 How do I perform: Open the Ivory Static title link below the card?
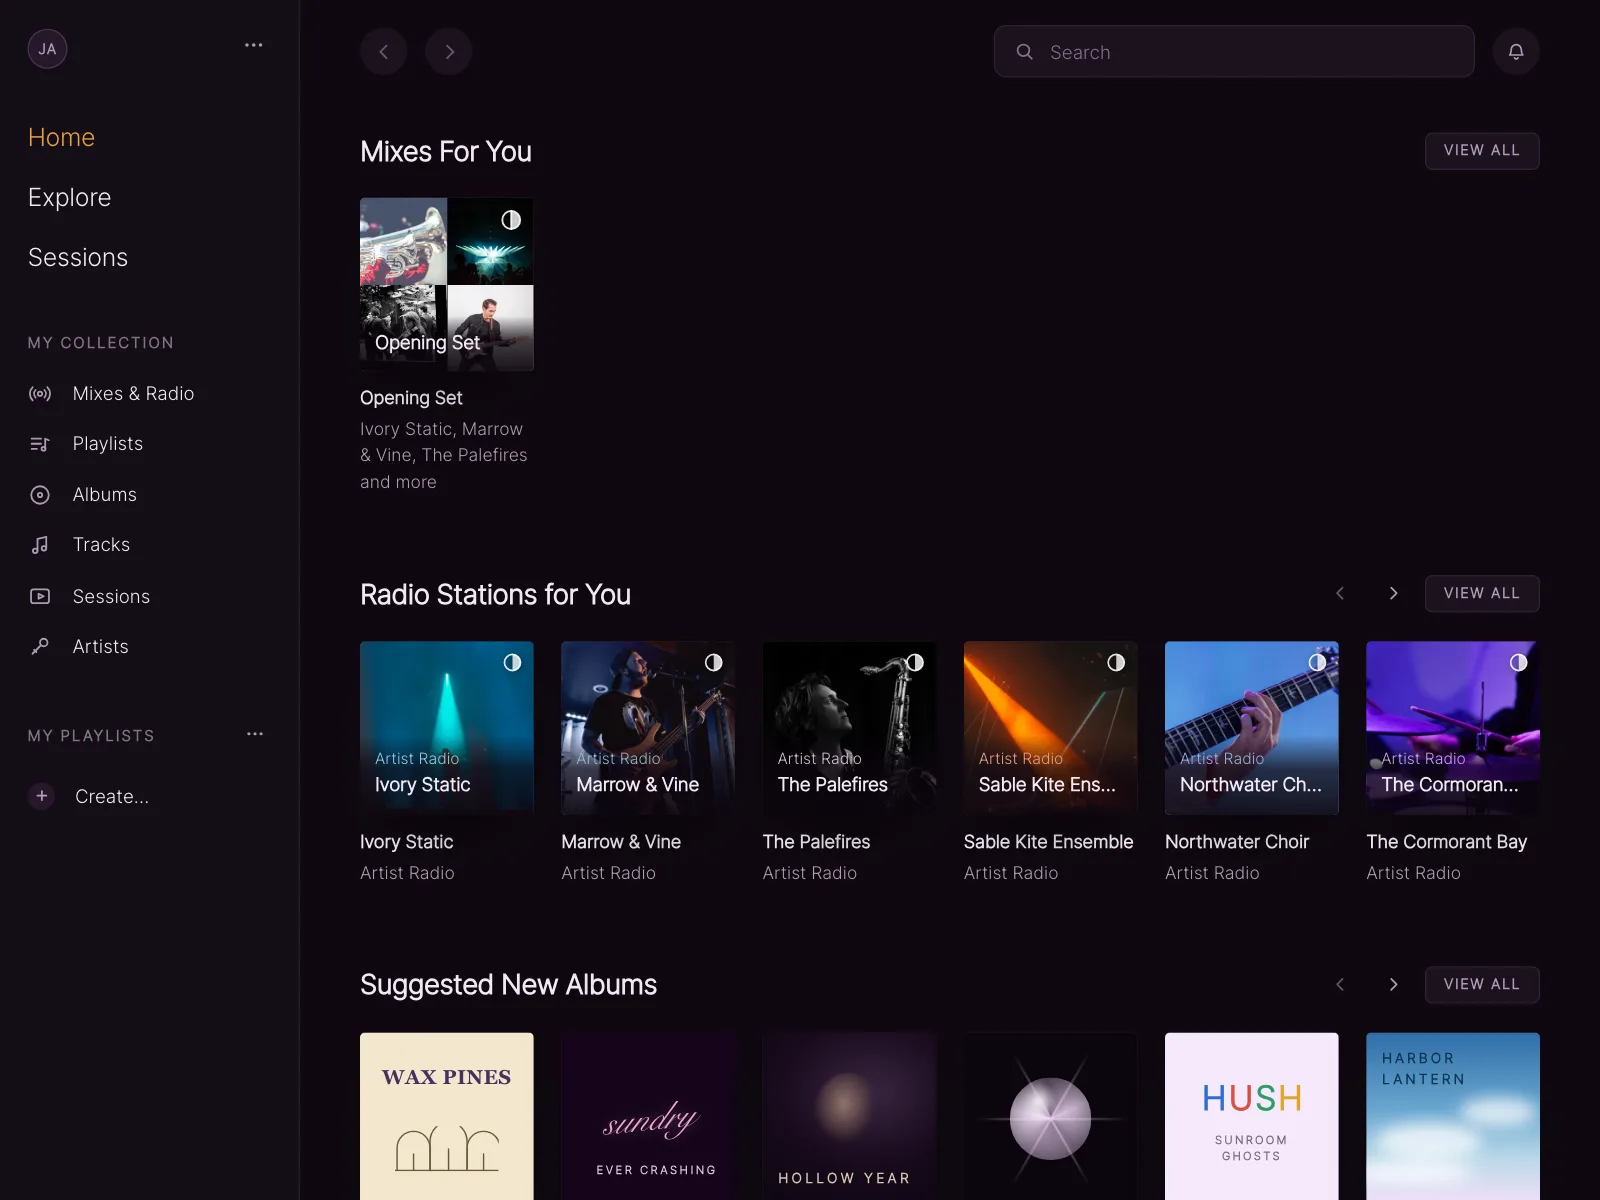(406, 842)
